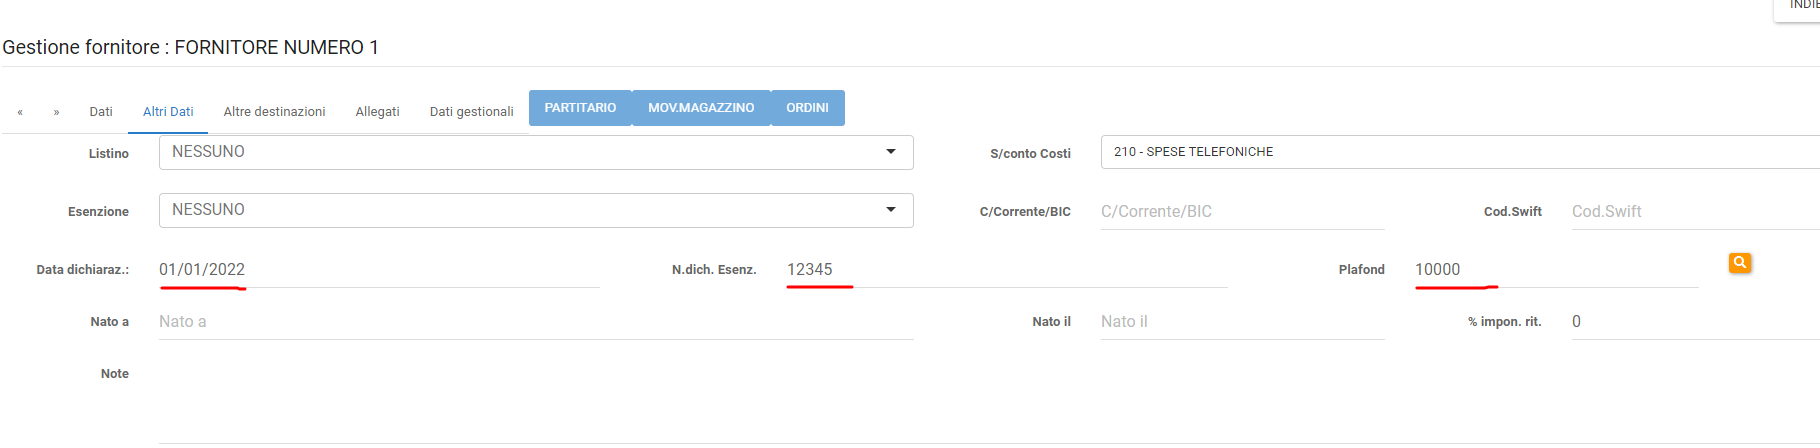Click the Nato a text field
The height and width of the screenshot is (448, 1820).
point(535,322)
